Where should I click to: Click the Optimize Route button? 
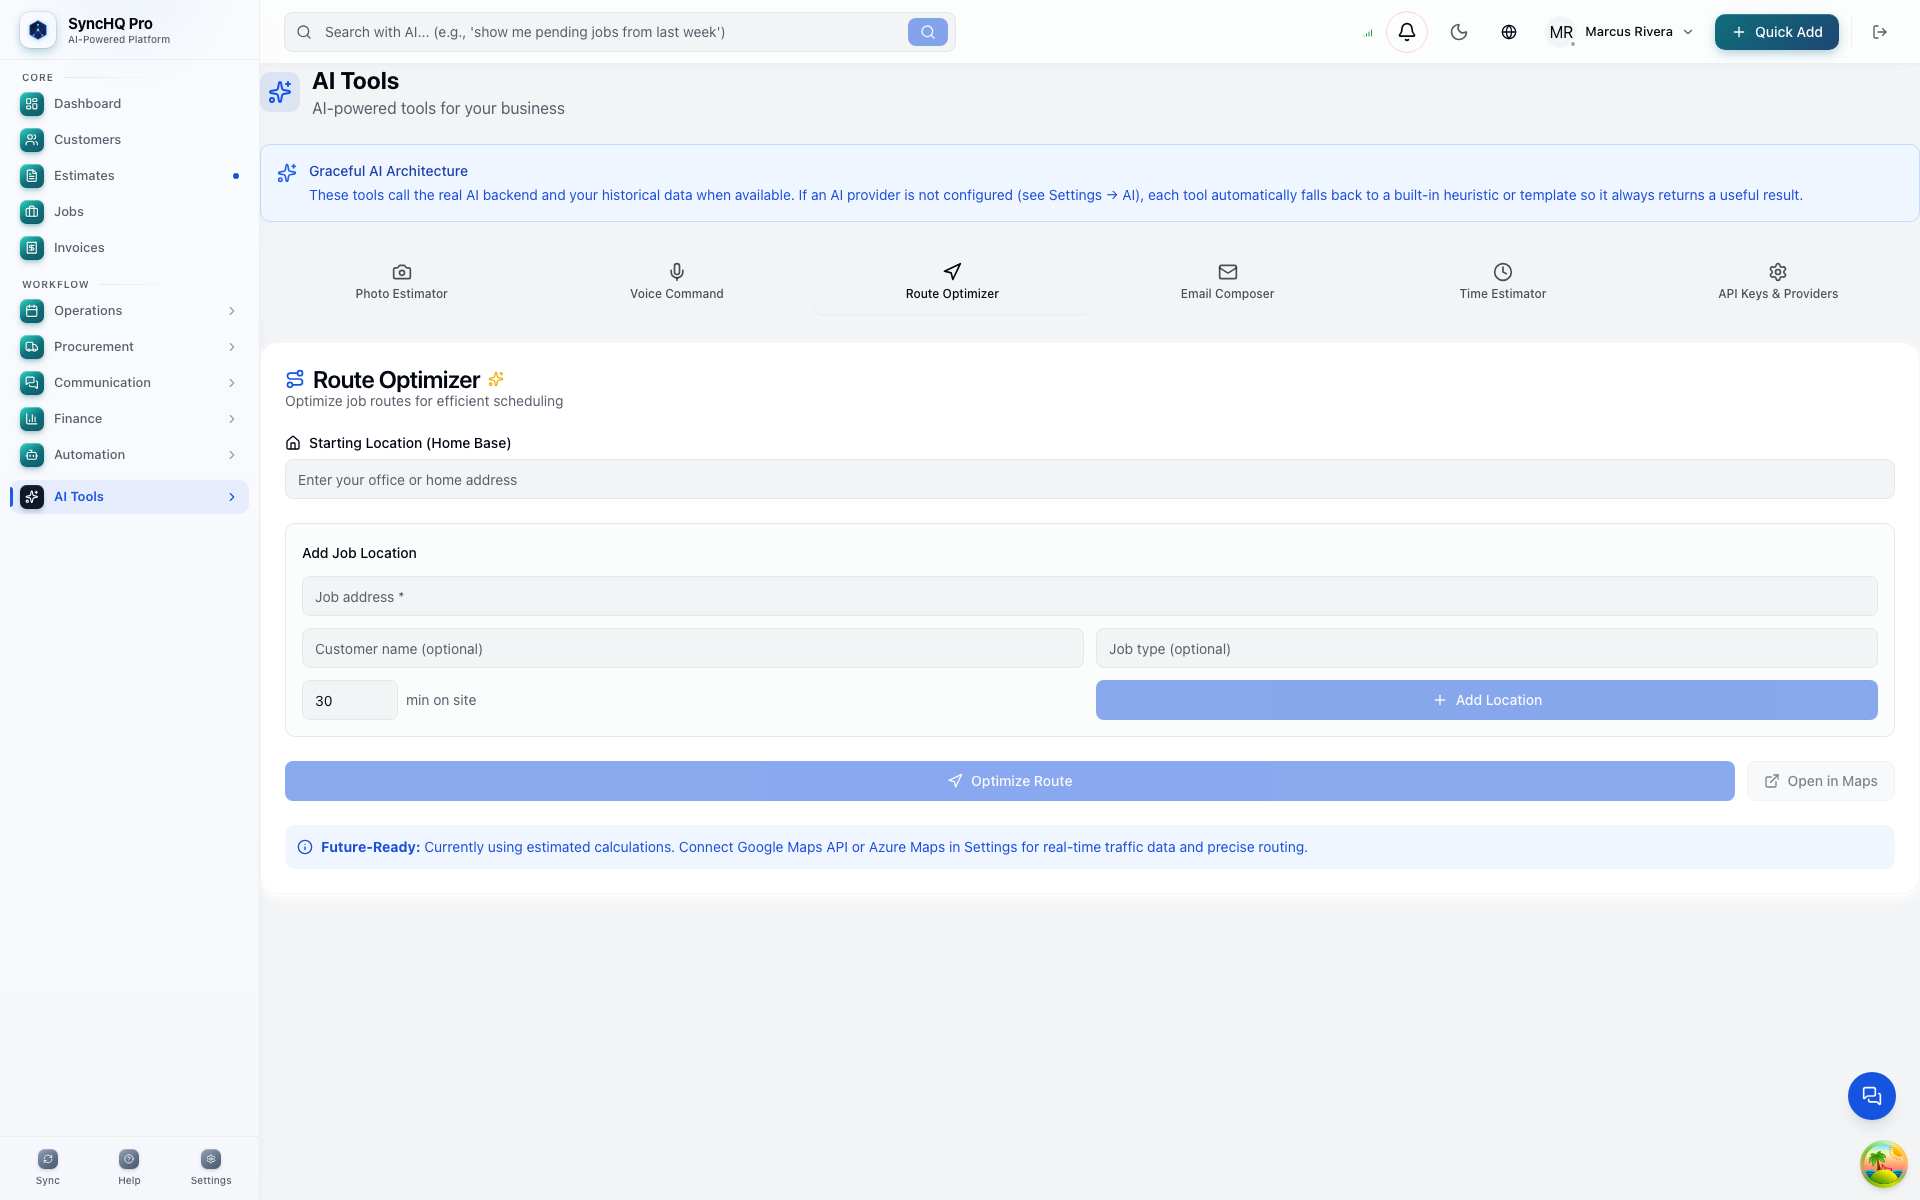click(1009, 781)
